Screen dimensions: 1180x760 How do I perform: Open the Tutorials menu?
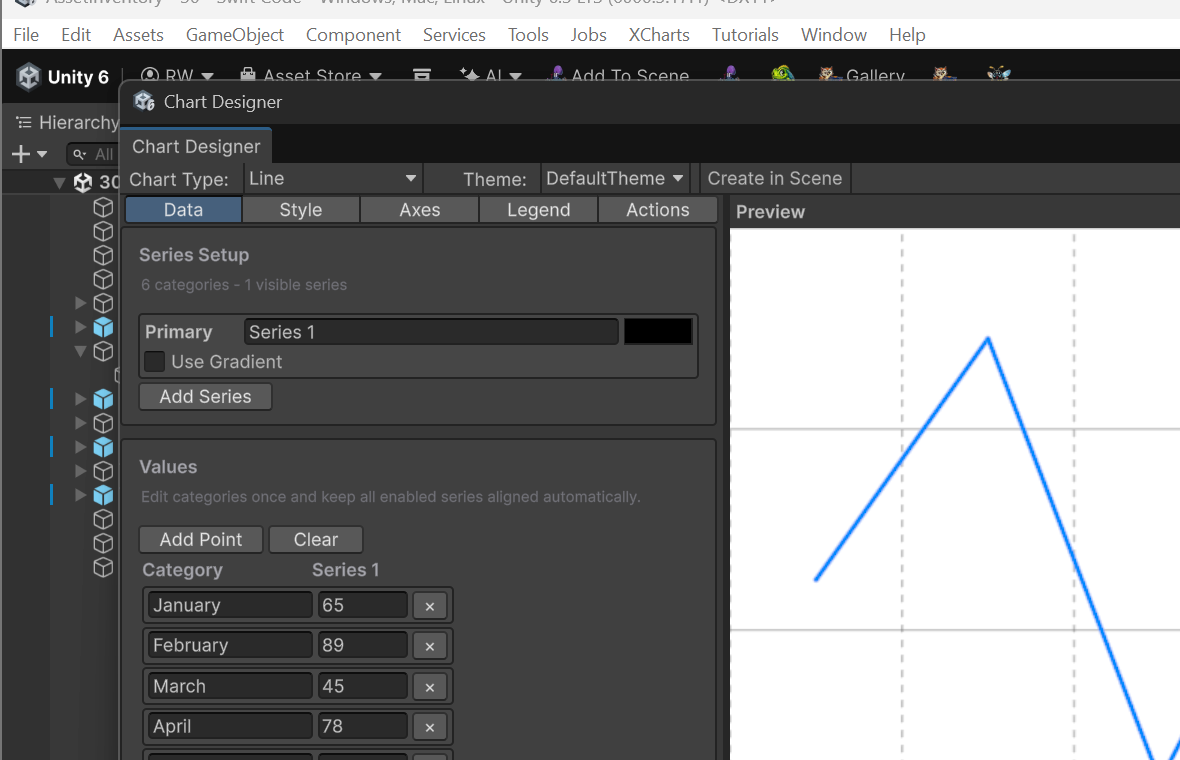pyautogui.click(x=745, y=35)
